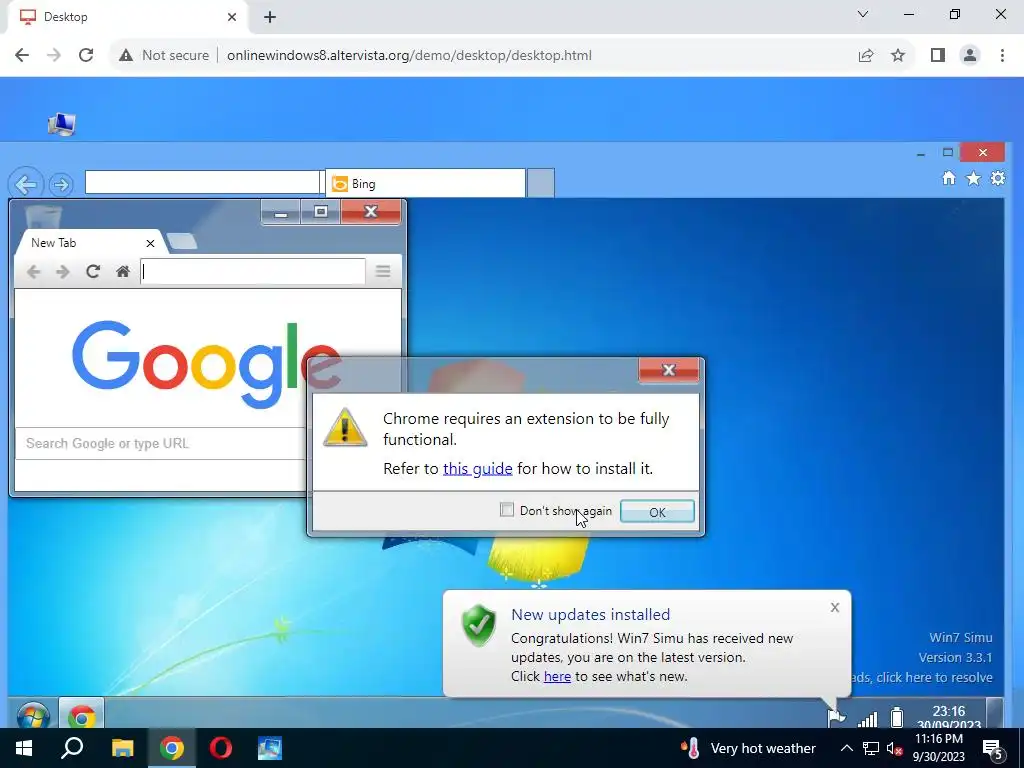Click the battery tray icon in Win7 Simu
This screenshot has width=1024, height=768.
click(x=897, y=717)
